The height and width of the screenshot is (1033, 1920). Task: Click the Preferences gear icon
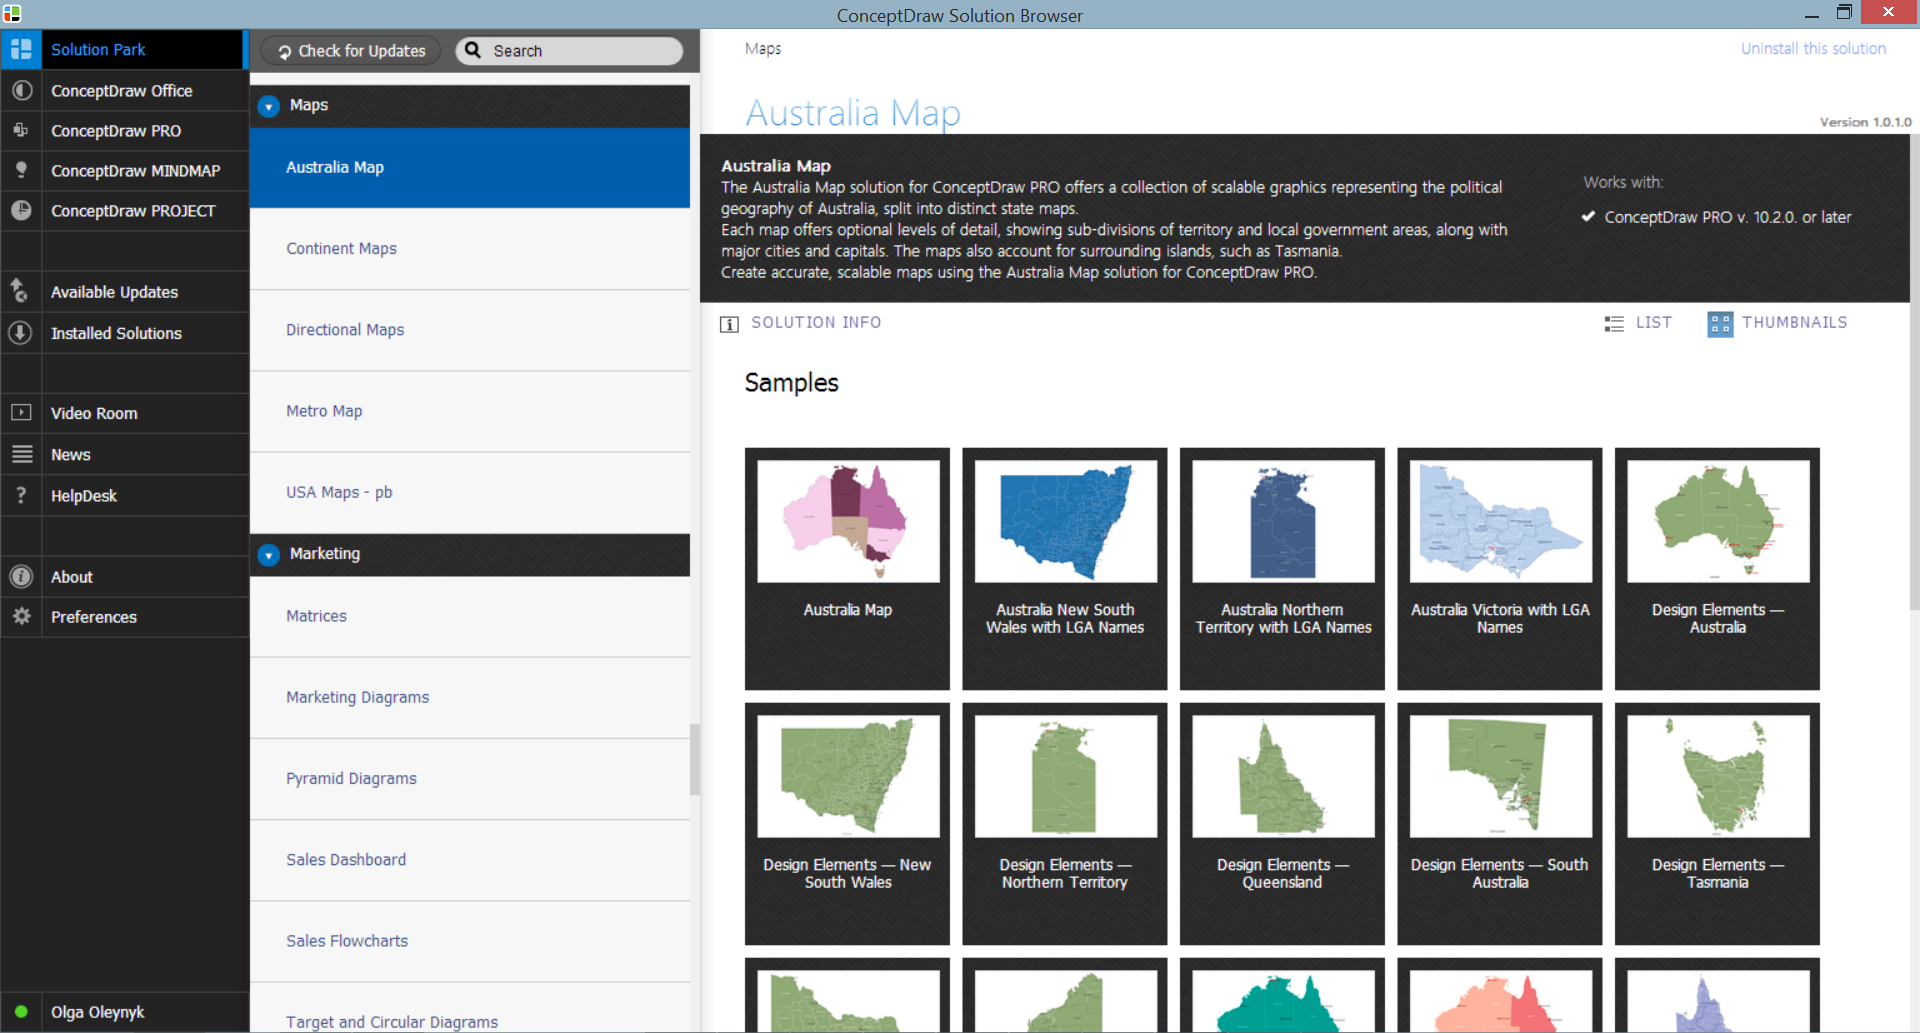pyautogui.click(x=21, y=616)
